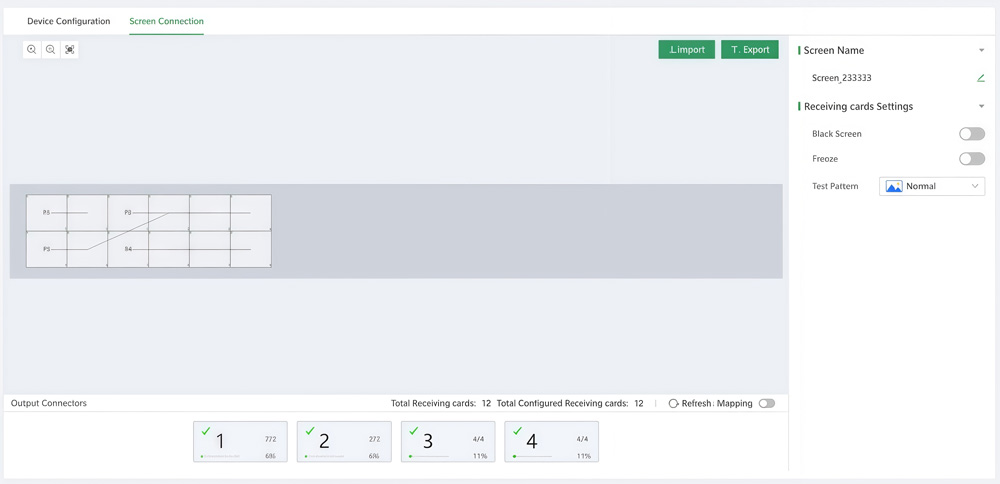The width and height of the screenshot is (1000, 484).
Task: Click the green checkmark on connector 4
Action: [x=517, y=431]
